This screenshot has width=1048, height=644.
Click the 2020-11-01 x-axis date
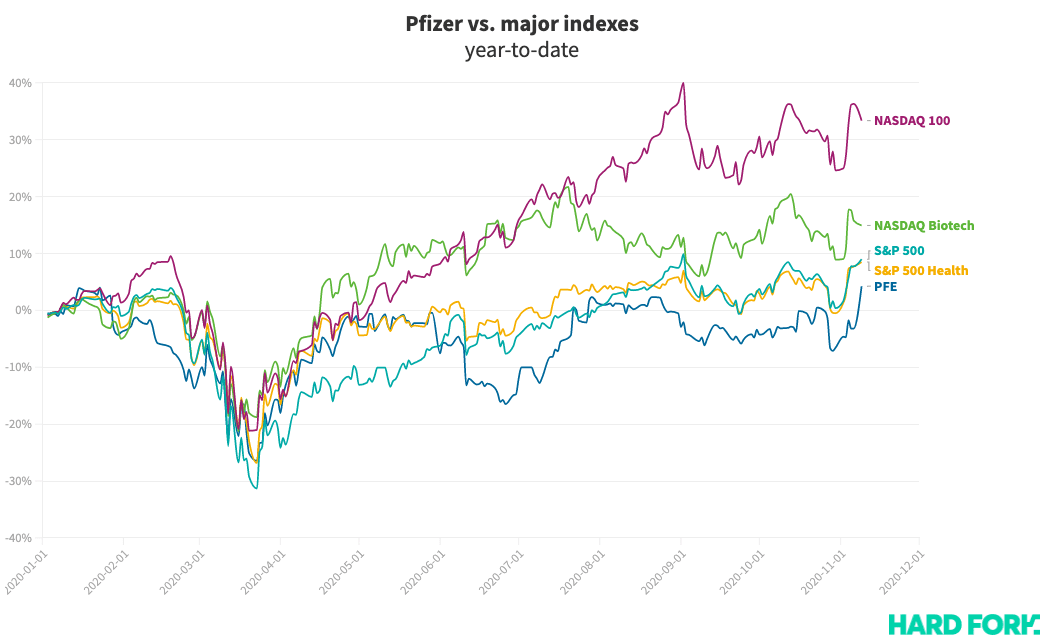(825, 571)
